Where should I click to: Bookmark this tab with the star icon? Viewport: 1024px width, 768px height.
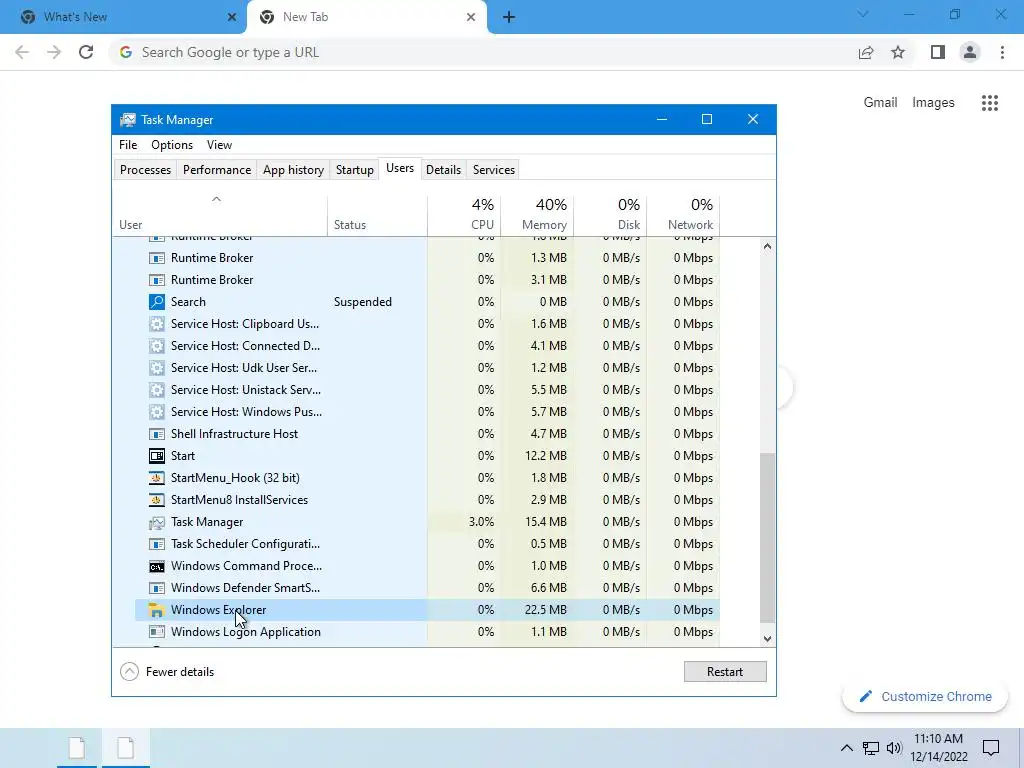tap(898, 52)
